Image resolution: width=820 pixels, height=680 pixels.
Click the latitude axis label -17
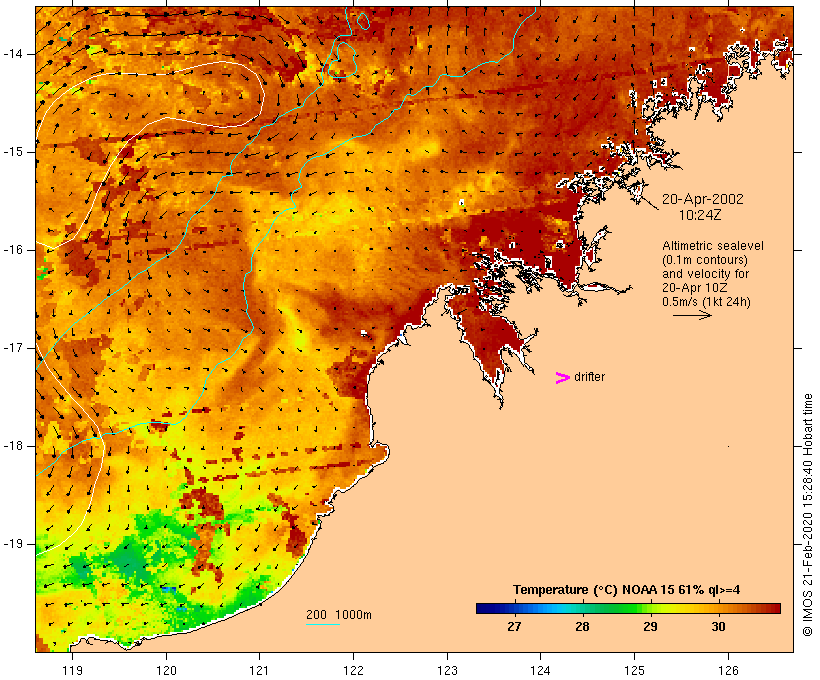13,348
